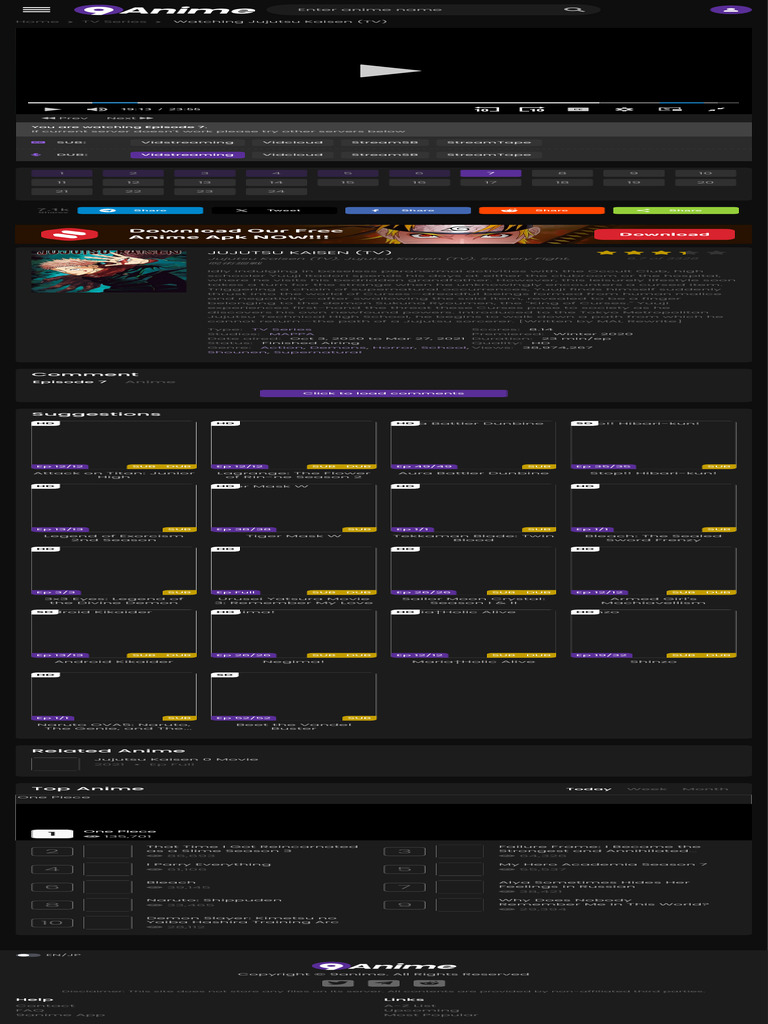Viewport: 768px width, 1024px height.
Task: Toggle the EN/JP title language switch
Action: [x=29, y=955]
